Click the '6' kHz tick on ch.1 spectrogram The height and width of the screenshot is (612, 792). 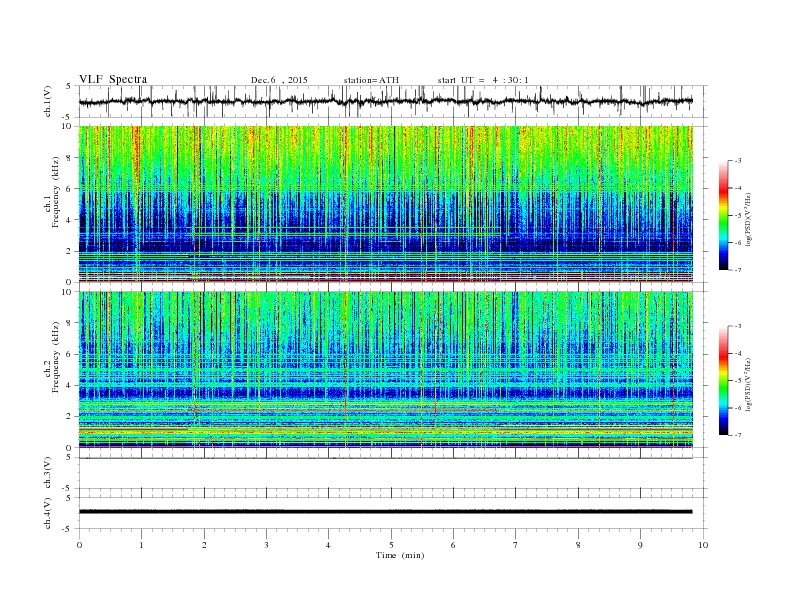tap(70, 189)
